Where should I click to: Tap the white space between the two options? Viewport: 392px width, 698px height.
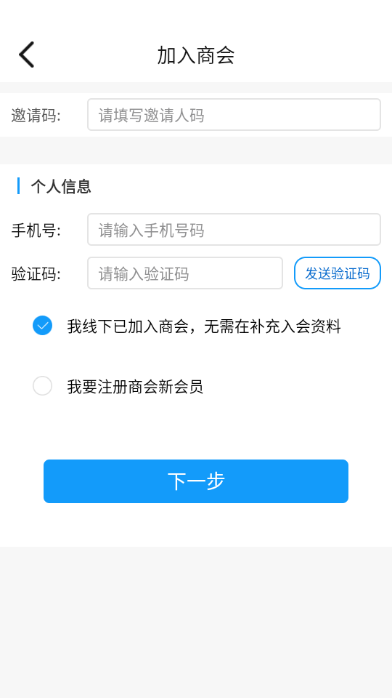196,356
